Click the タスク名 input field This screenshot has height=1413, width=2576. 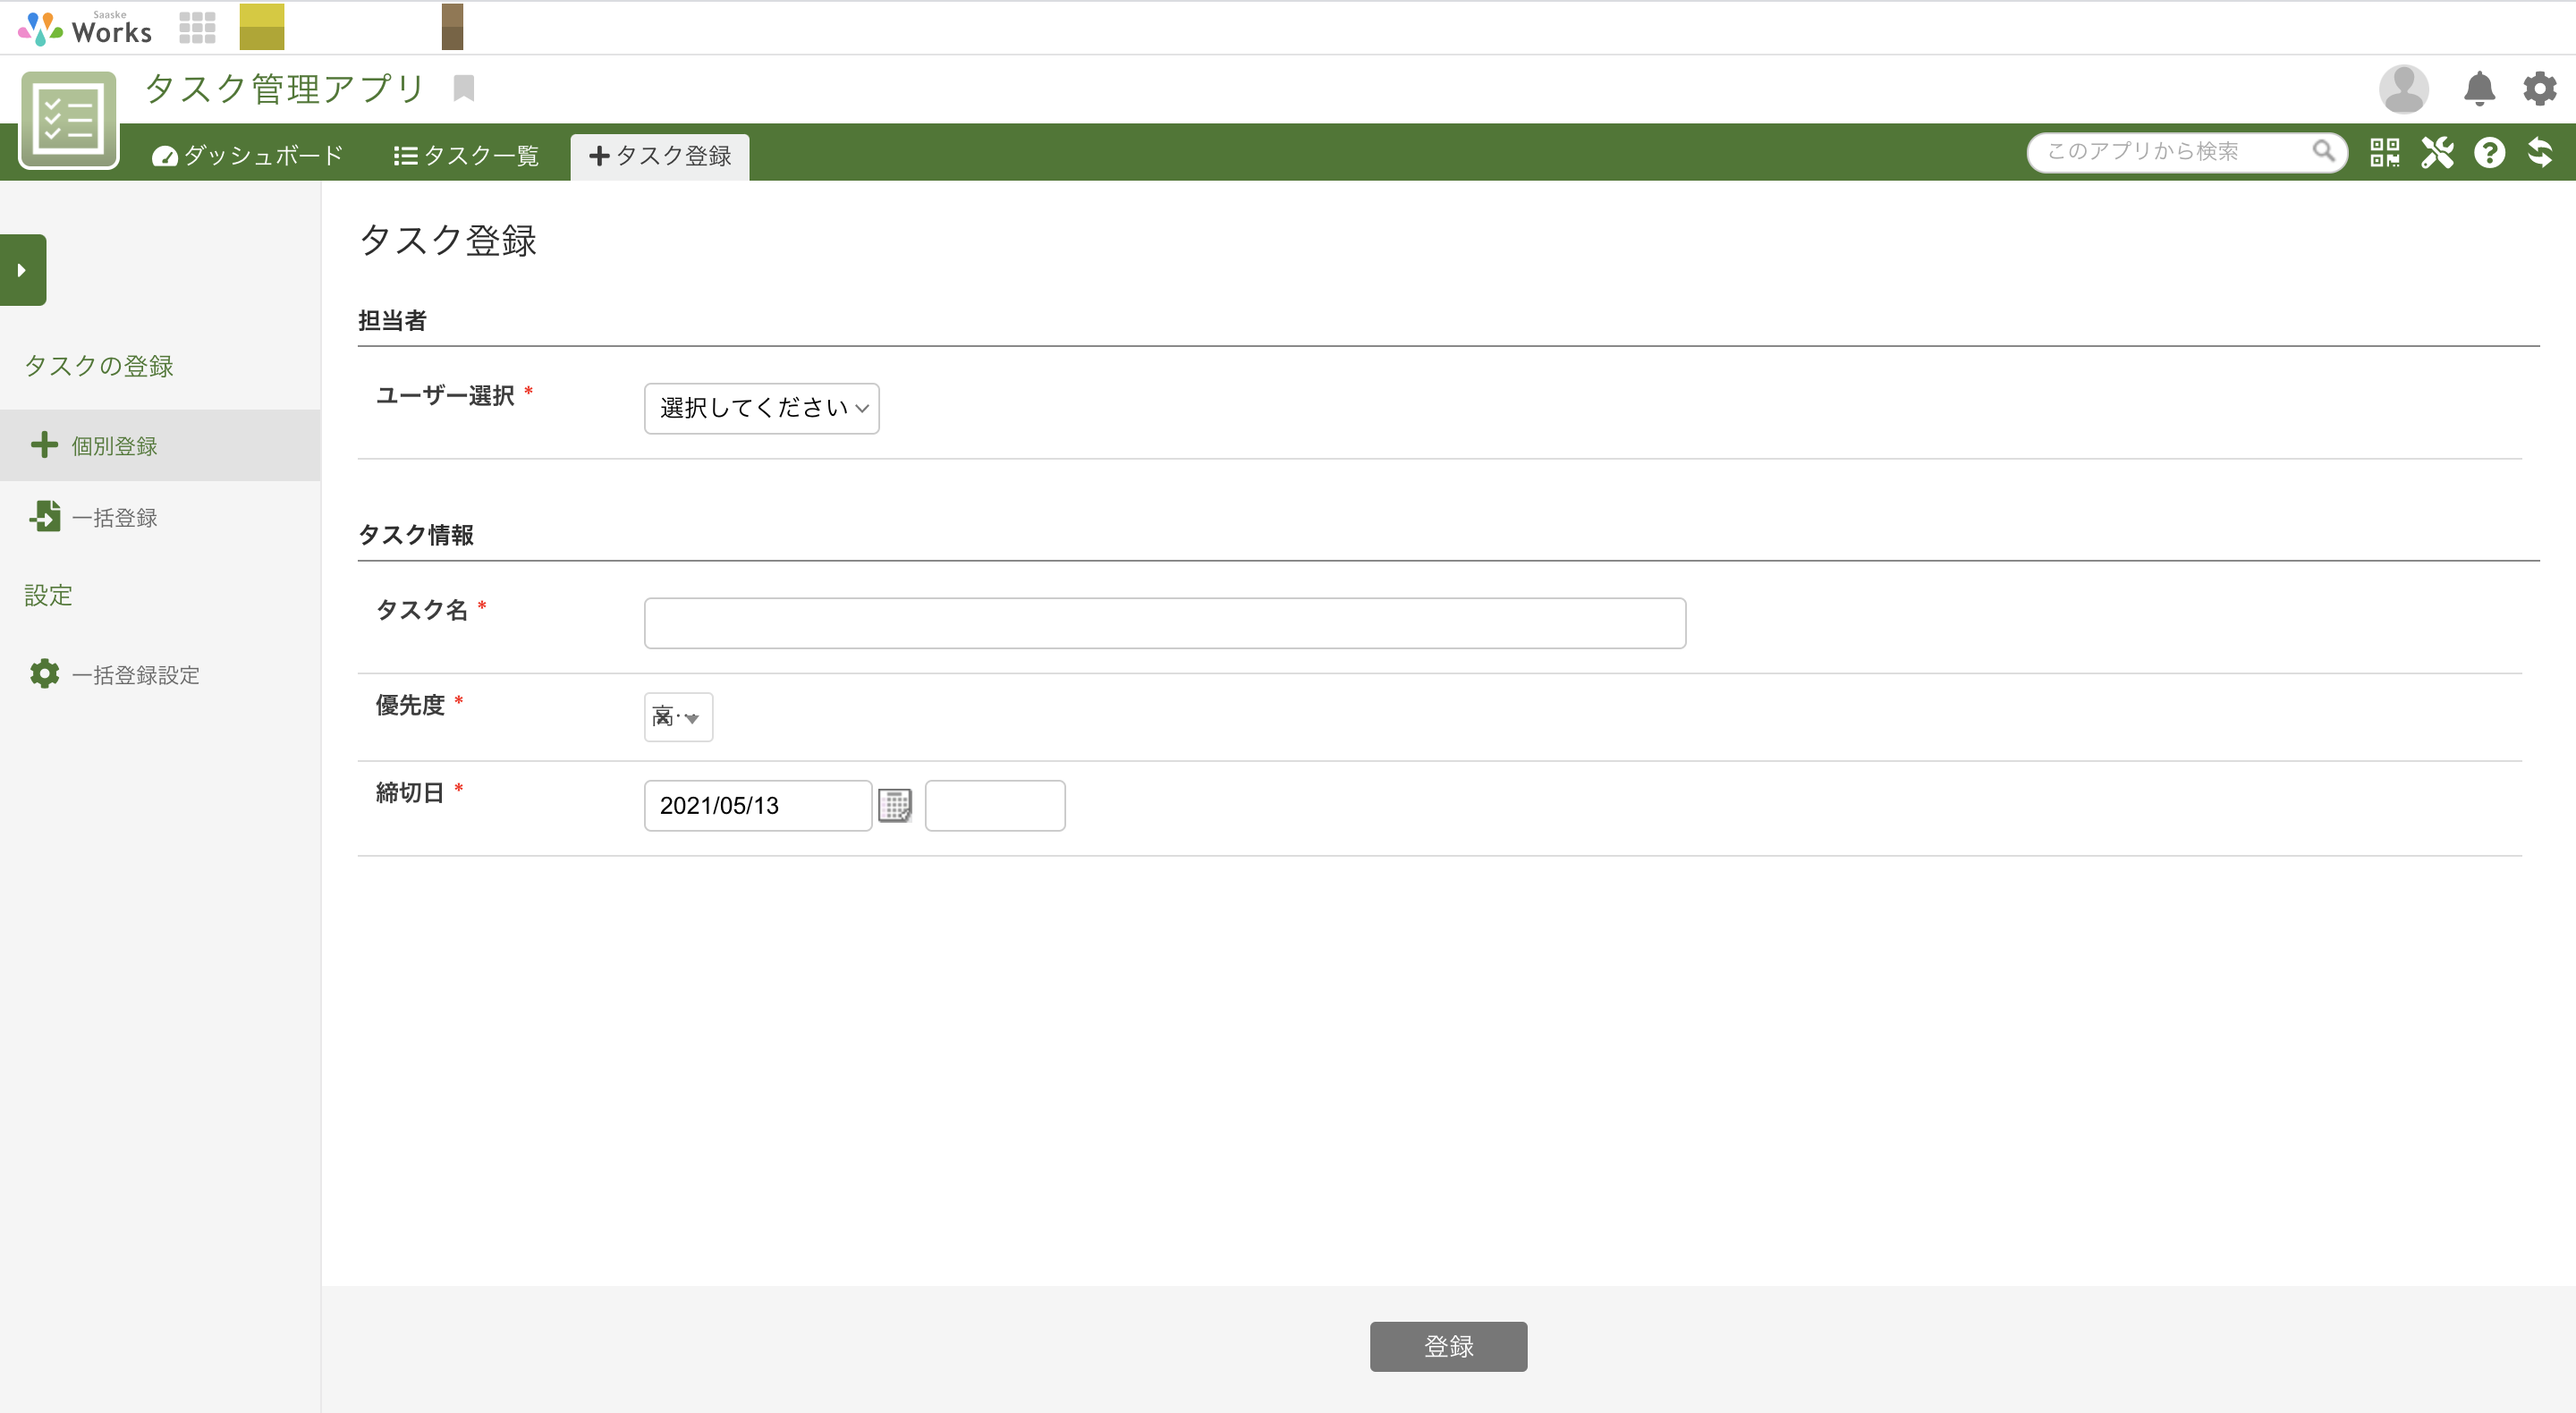1164,622
